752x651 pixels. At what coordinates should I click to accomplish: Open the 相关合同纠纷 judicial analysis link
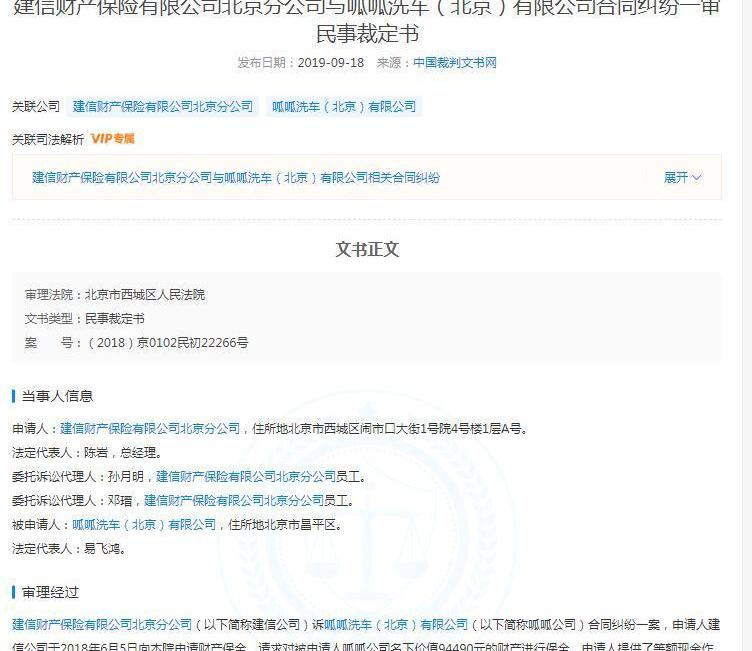(236, 178)
